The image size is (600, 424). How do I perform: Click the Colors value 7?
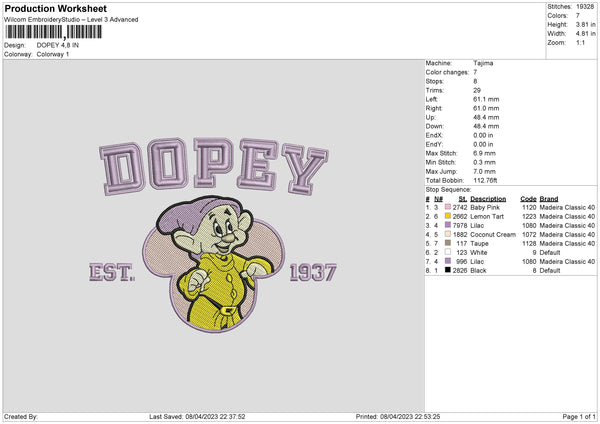578,16
